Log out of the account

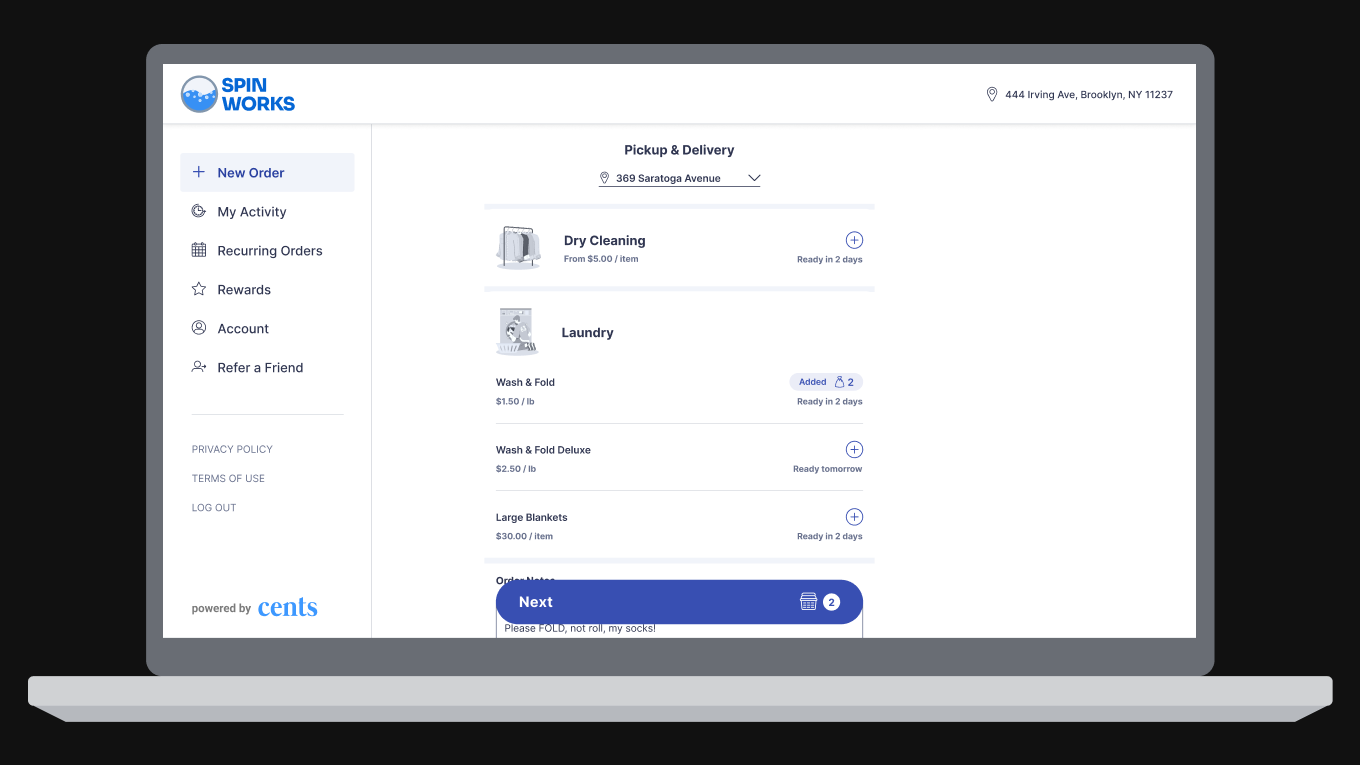tap(214, 507)
